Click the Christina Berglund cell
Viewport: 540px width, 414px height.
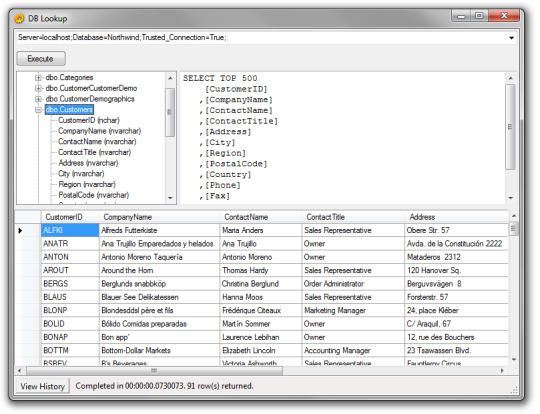tap(261, 284)
